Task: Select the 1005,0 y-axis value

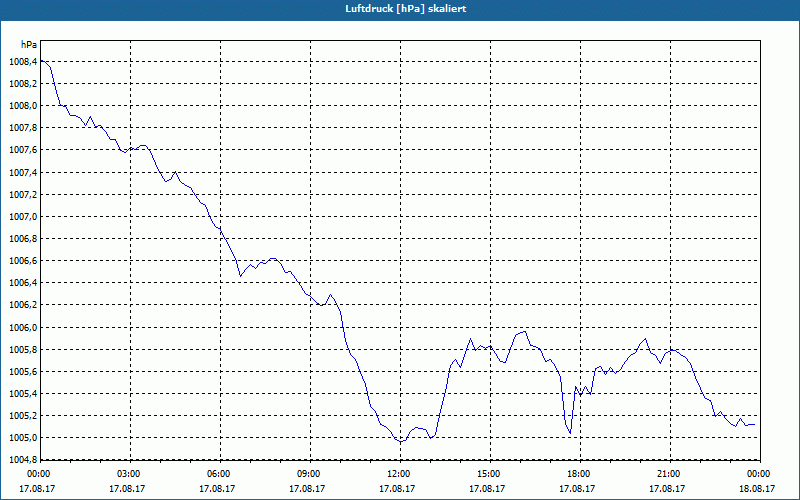Action: 23,438
